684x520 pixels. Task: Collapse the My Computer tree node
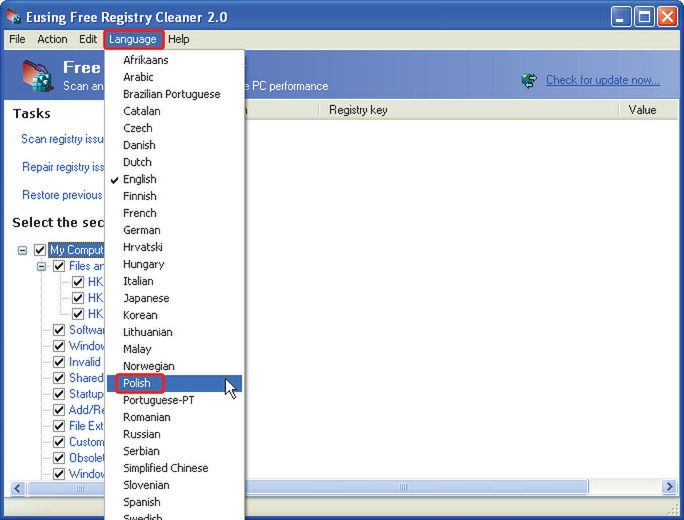pyautogui.click(x=22, y=250)
